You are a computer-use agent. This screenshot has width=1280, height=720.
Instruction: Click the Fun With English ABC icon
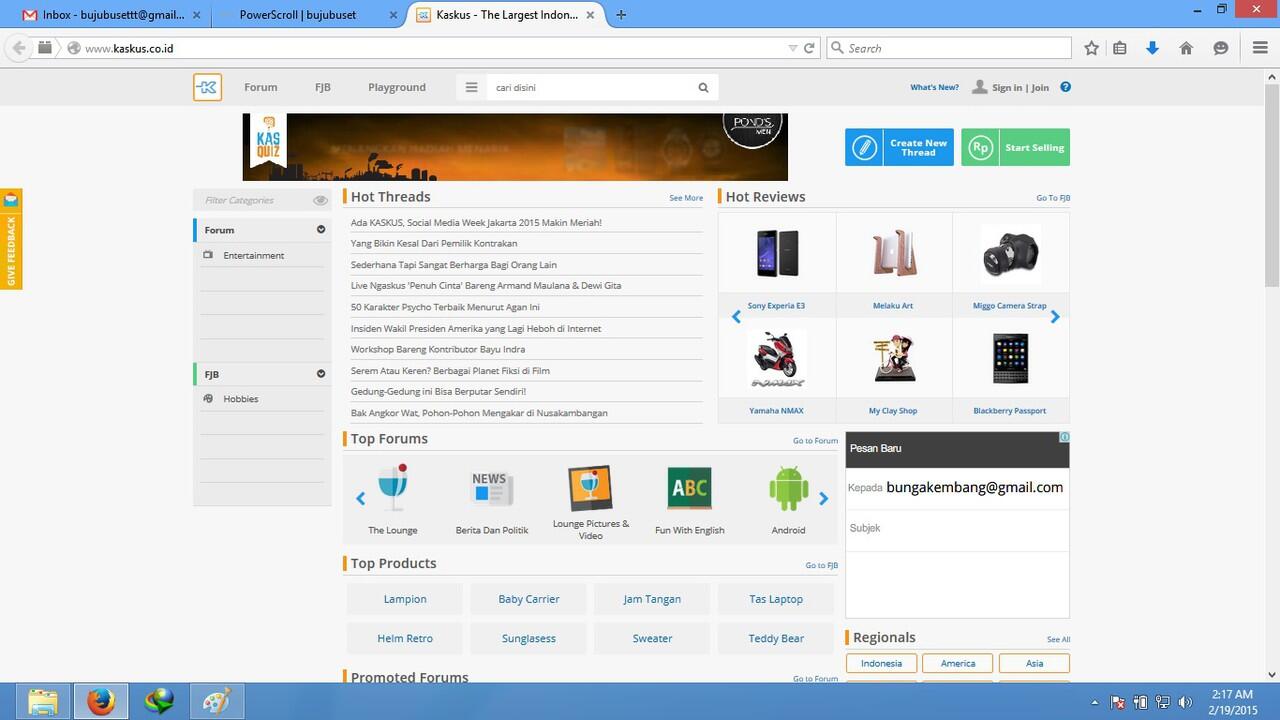click(x=689, y=488)
